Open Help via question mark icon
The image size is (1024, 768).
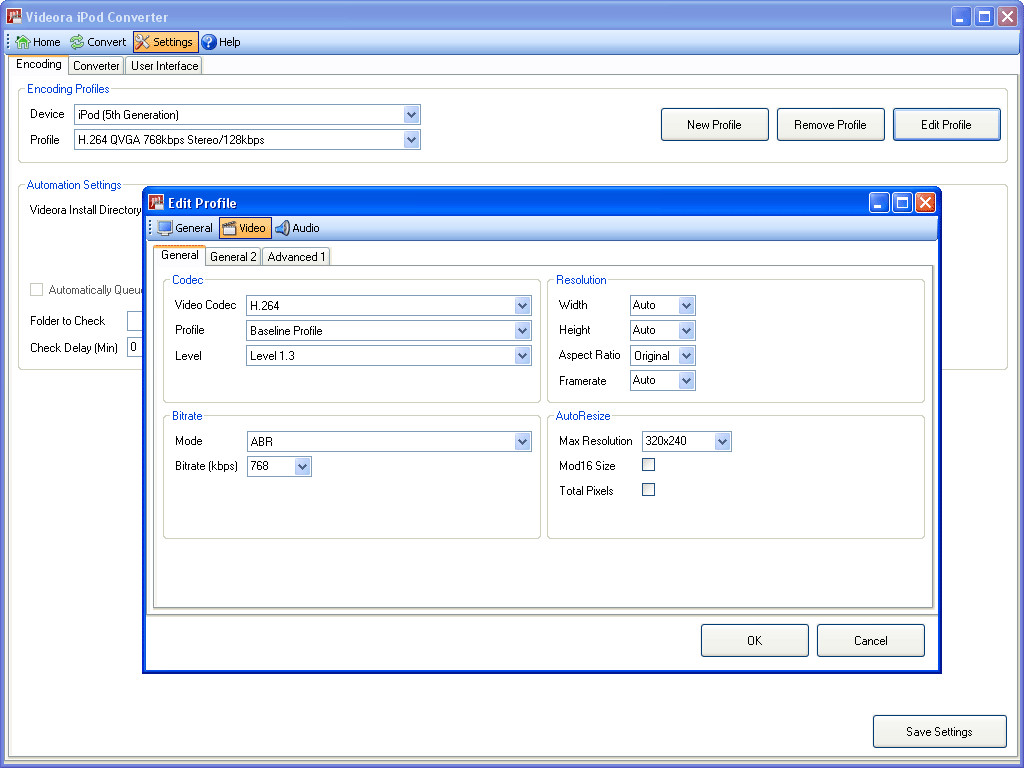(x=209, y=42)
